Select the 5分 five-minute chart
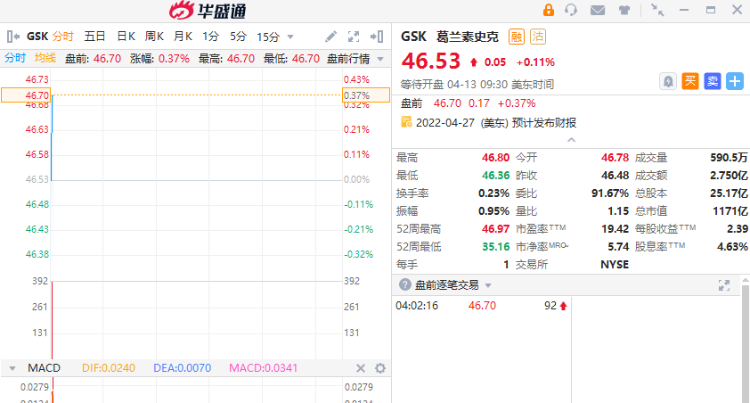 (x=238, y=36)
